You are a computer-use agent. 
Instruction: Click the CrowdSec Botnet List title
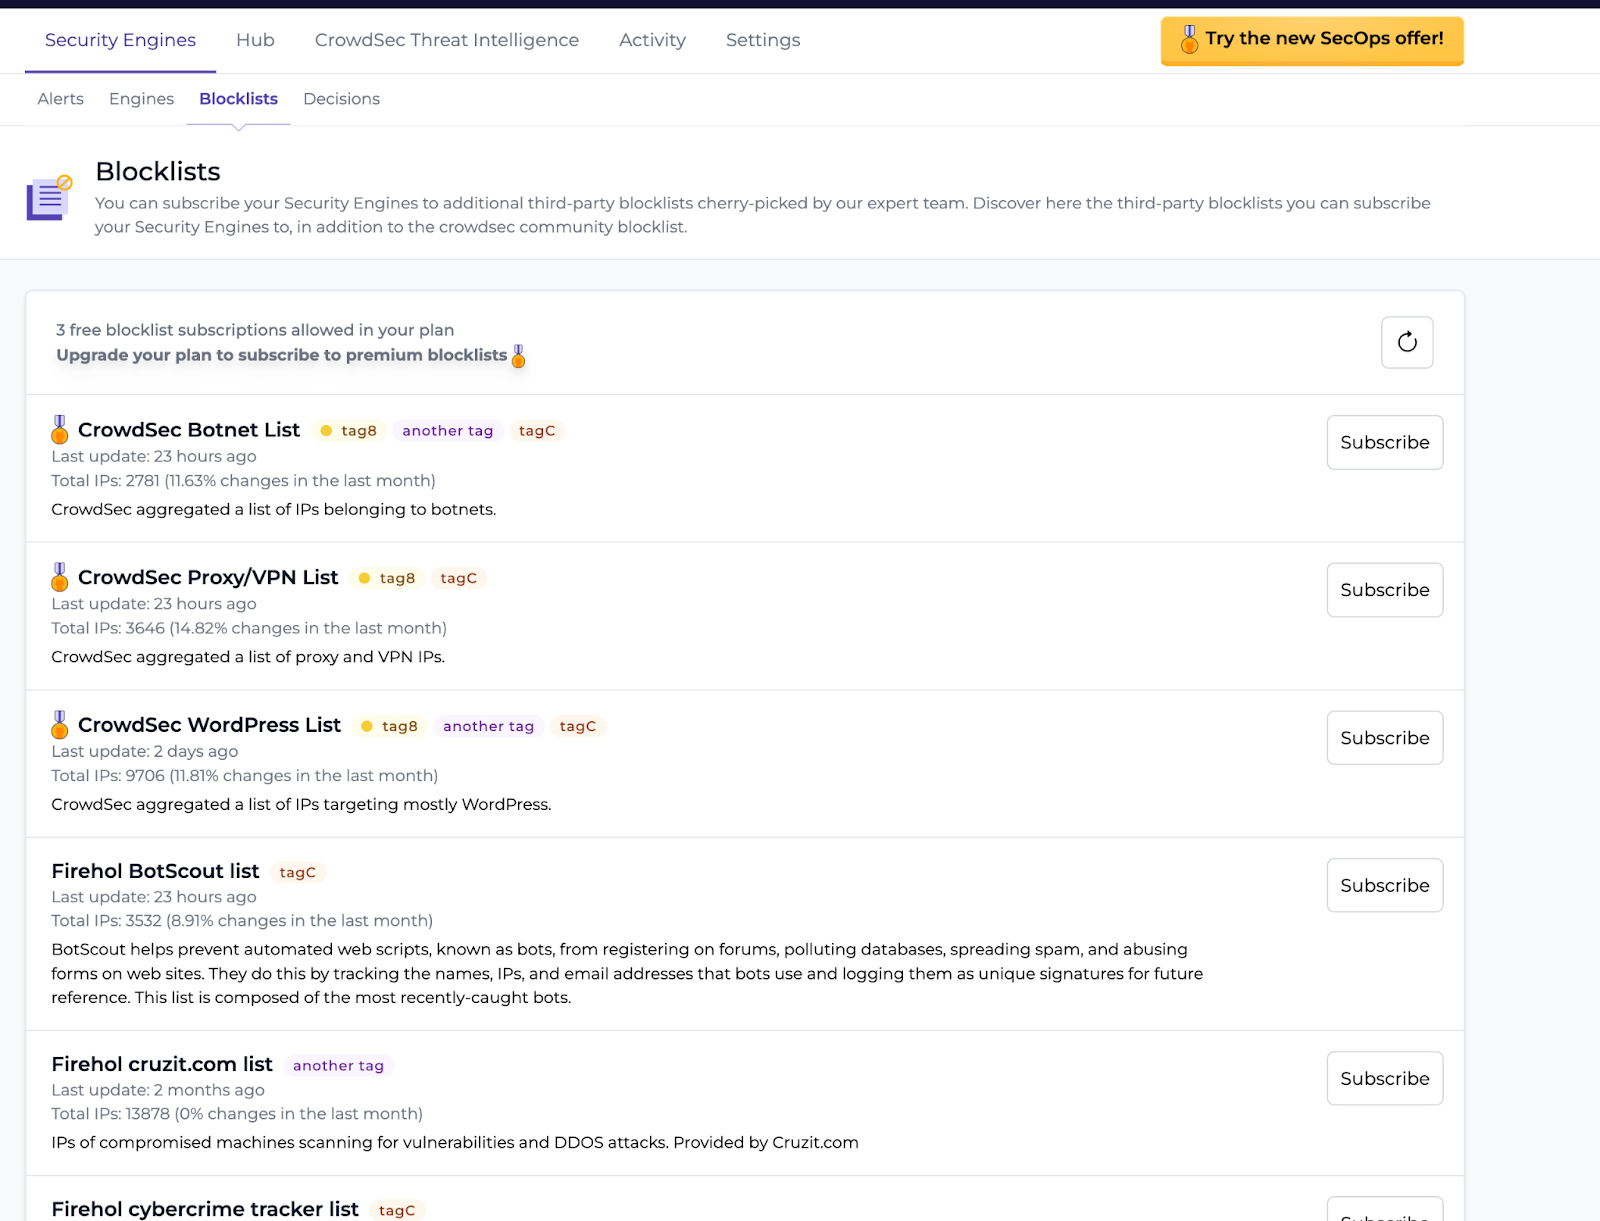tap(189, 430)
